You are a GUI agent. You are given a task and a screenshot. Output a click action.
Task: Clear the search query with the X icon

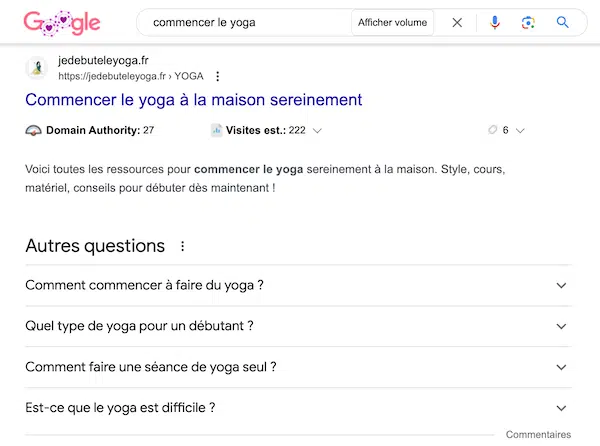457,22
